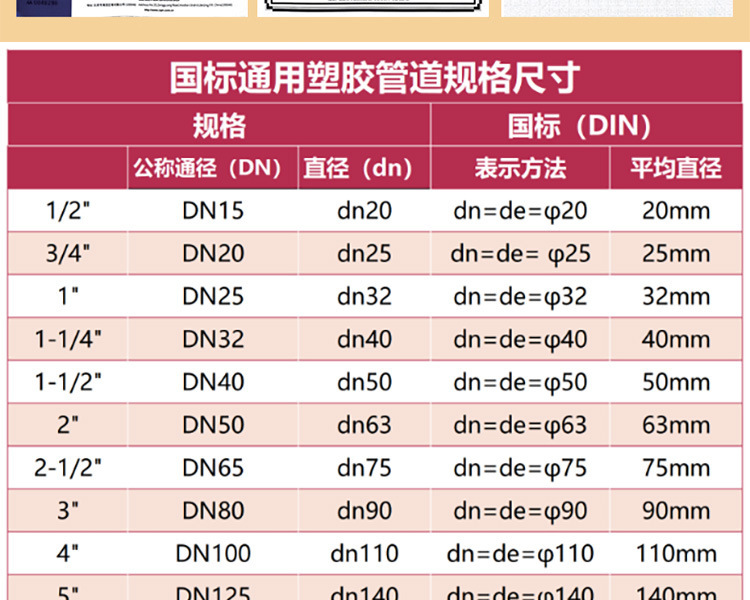Click the 平均直径 column header

point(675,168)
